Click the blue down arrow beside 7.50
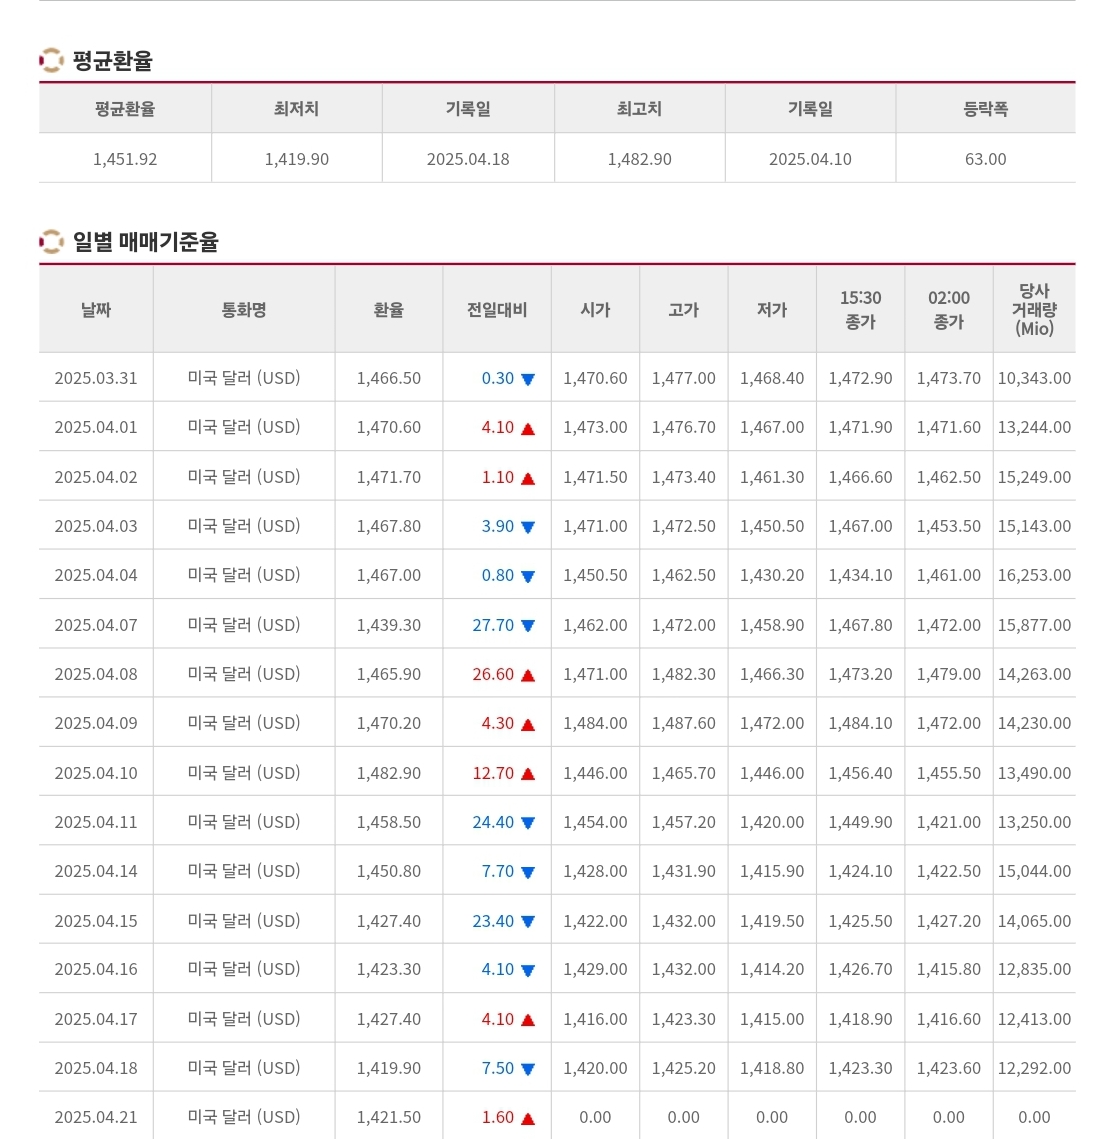The image size is (1093, 1139). click(x=528, y=1069)
